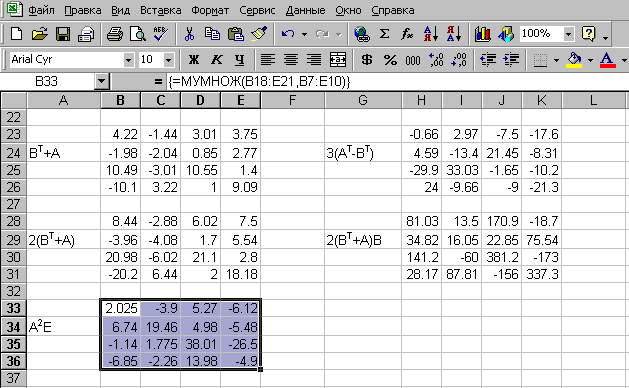This screenshot has width=629, height=388.
Task: Save the workbook with floppy icon
Action: coord(63,34)
